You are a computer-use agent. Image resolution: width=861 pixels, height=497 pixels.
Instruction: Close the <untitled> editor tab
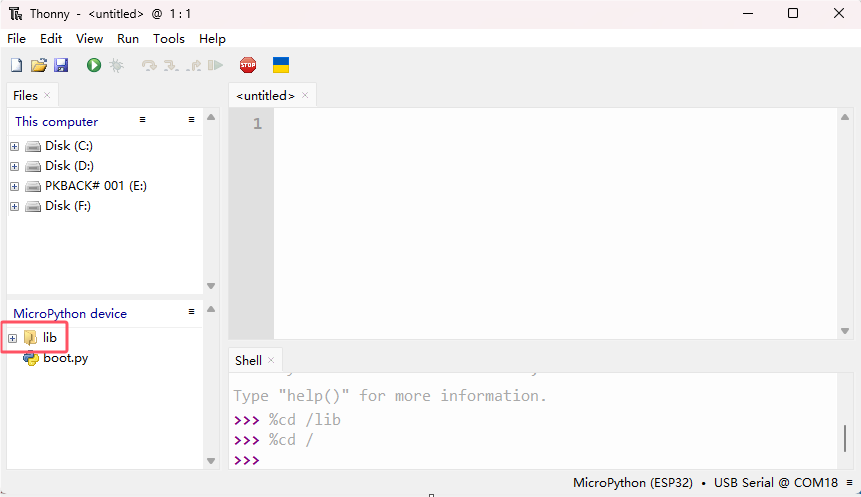(x=305, y=95)
